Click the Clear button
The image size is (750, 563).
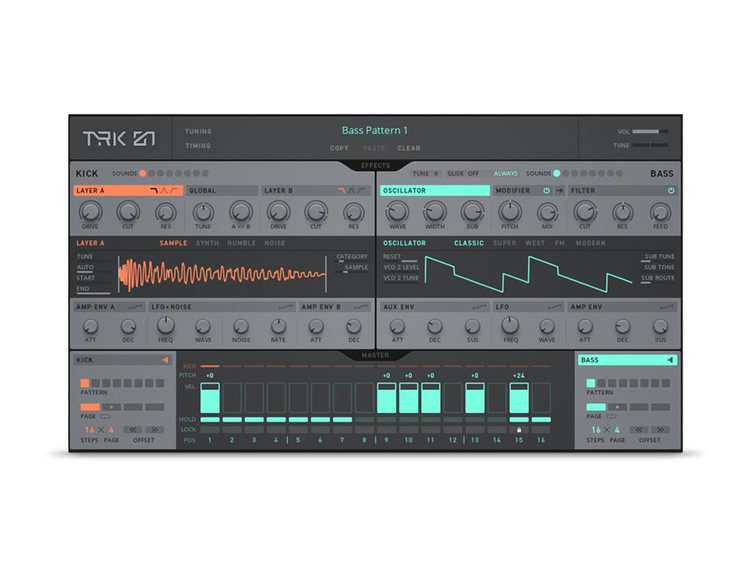[x=409, y=148]
